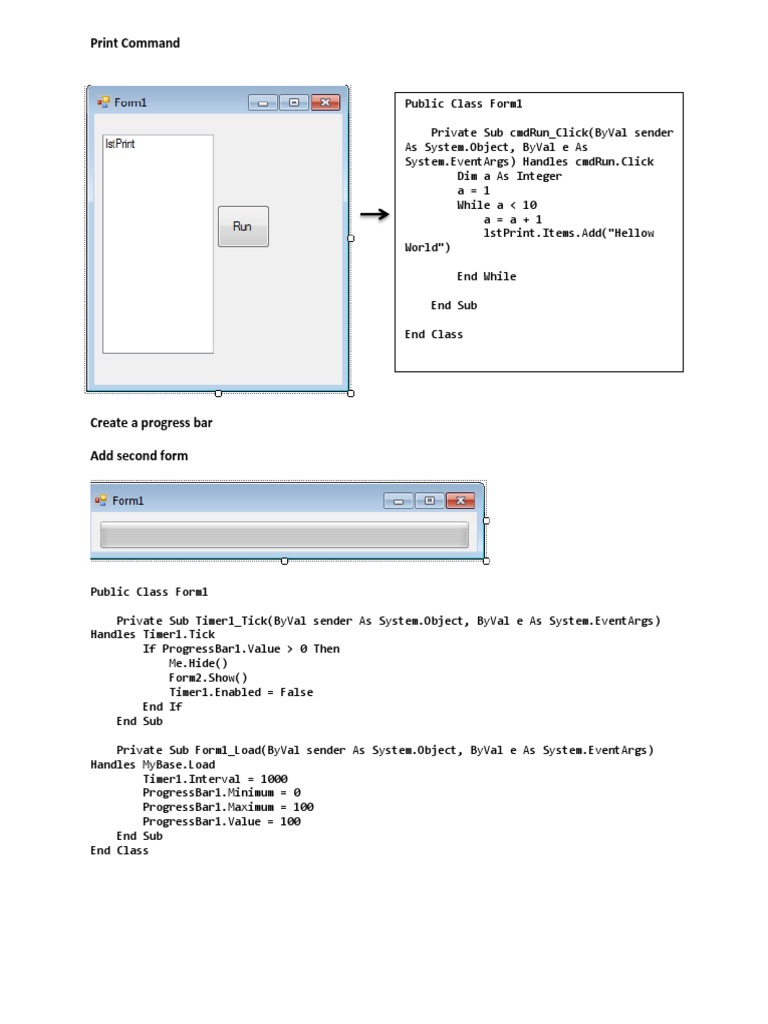Click the Form1 icon in the top form's title bar

coord(103,102)
